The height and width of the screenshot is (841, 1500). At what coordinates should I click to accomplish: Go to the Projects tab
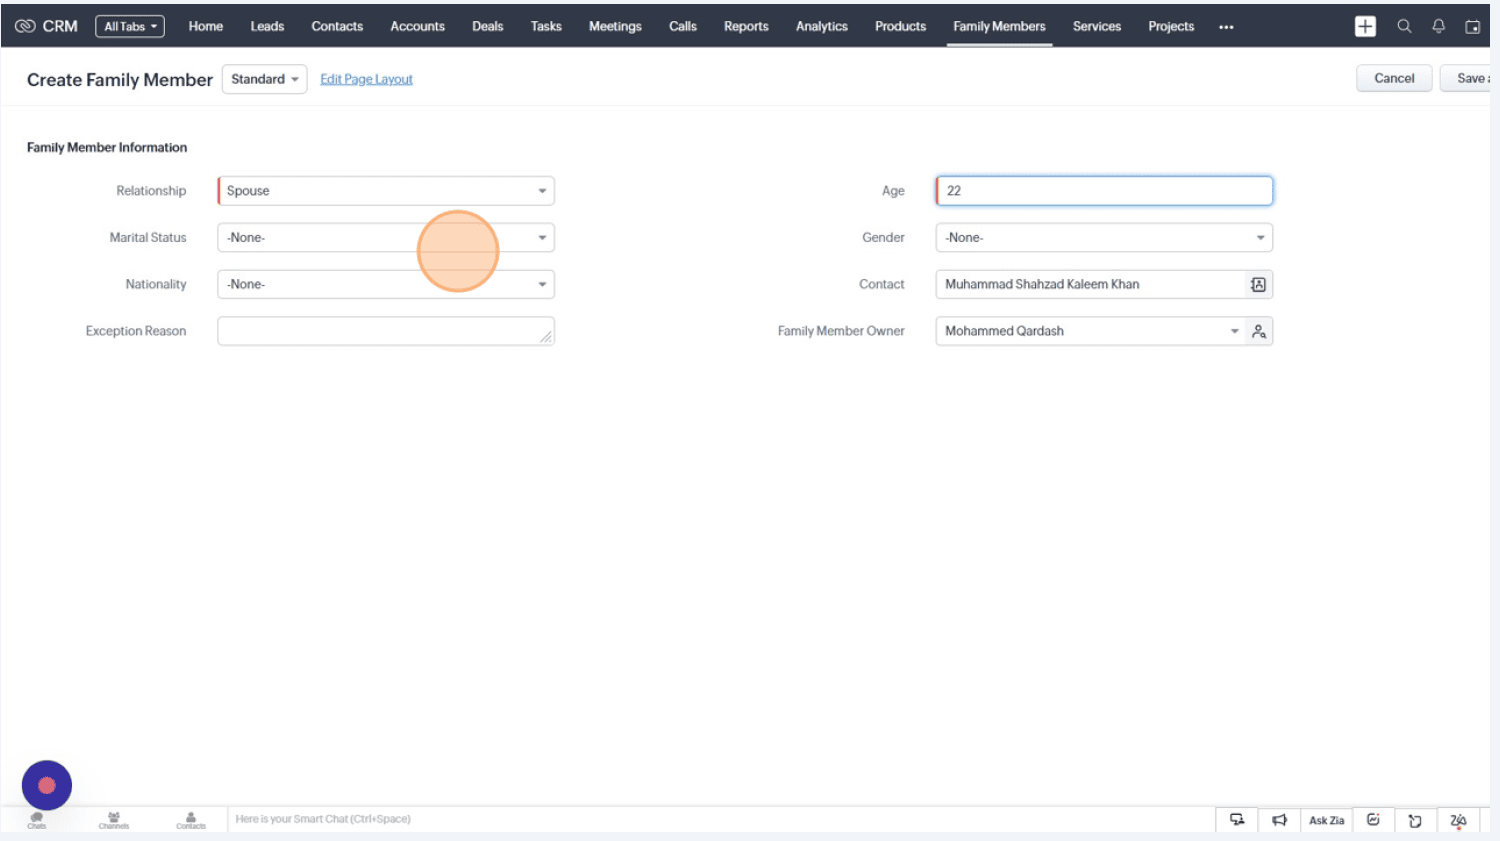[x=1171, y=27]
